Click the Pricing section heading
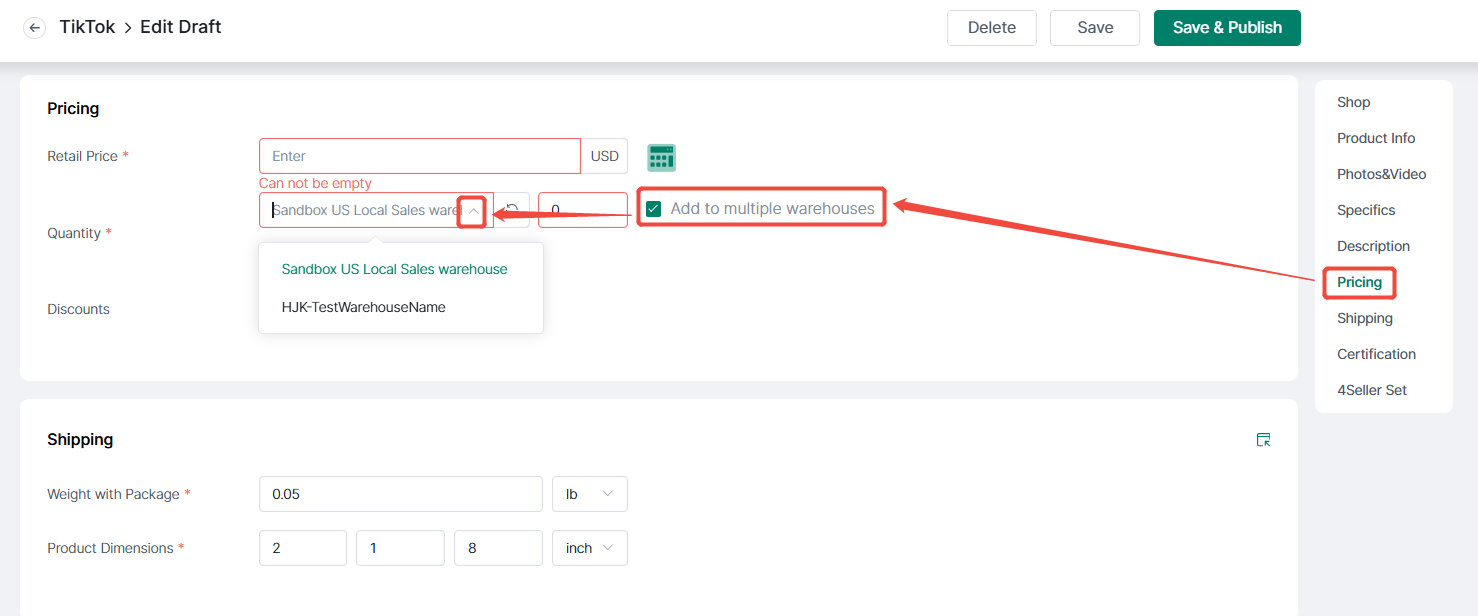This screenshot has height=616, width=1478. pos(73,108)
